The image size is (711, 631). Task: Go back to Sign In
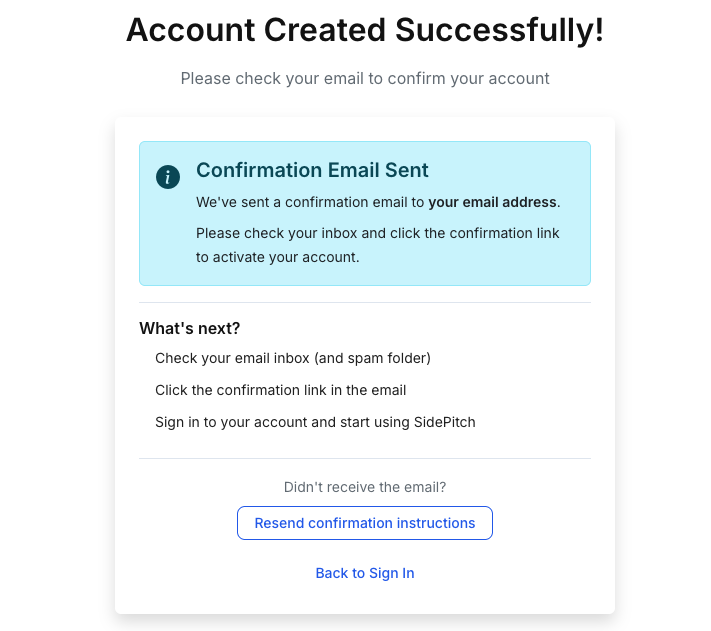pyautogui.click(x=365, y=573)
